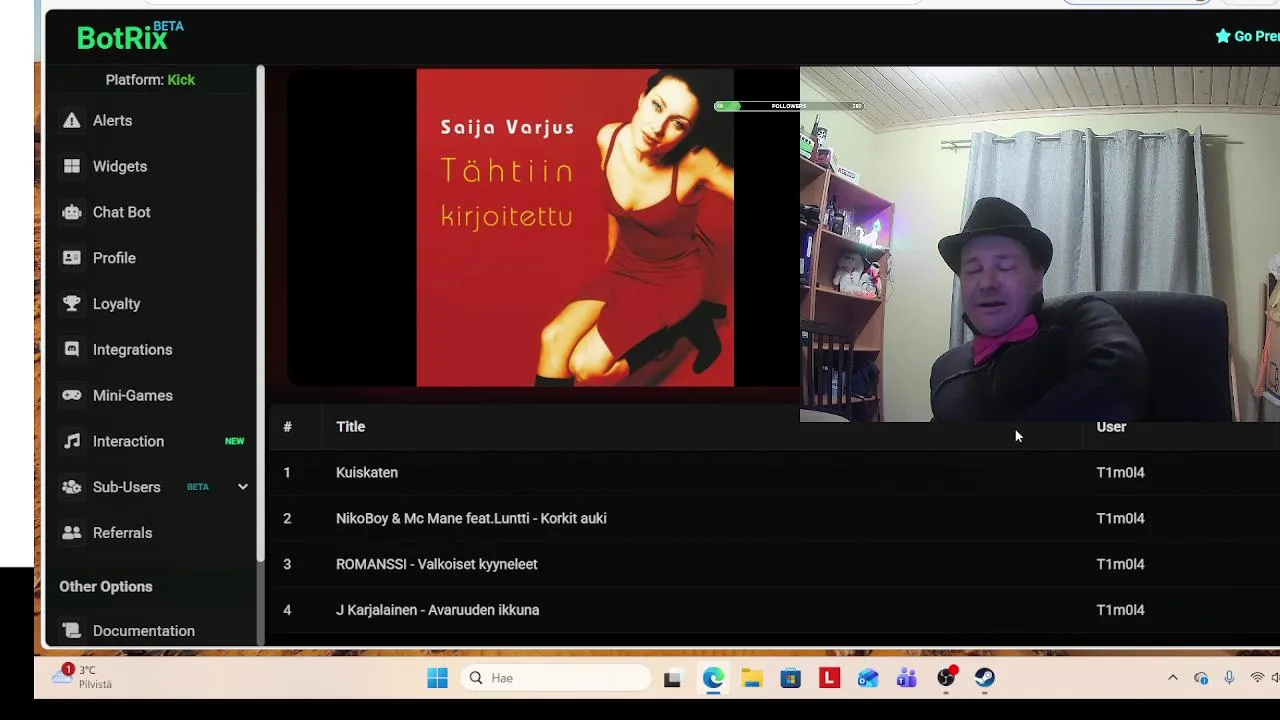The image size is (1280, 720).
Task: Click the microphone tray icon
Action: coord(1229,678)
